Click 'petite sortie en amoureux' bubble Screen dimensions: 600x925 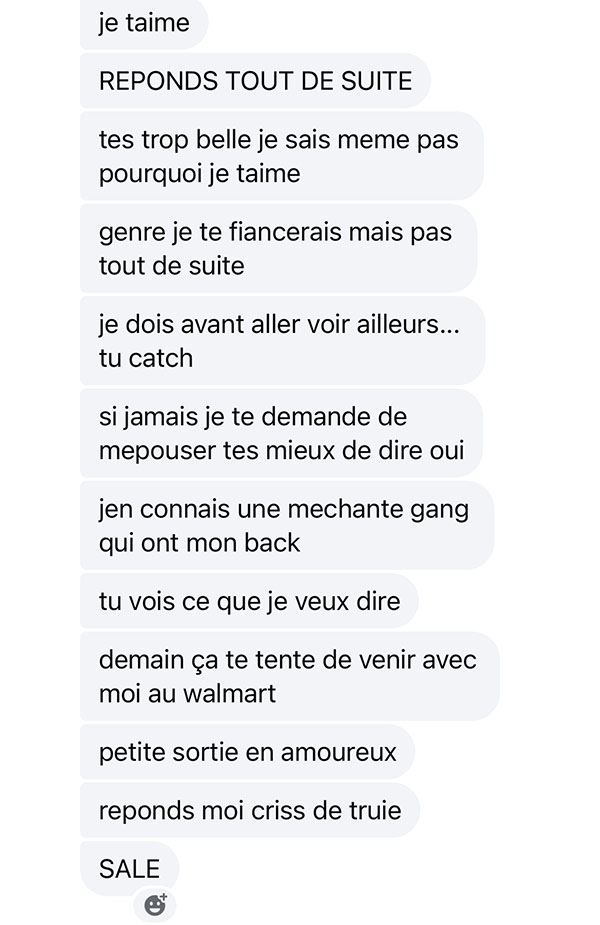(x=247, y=752)
